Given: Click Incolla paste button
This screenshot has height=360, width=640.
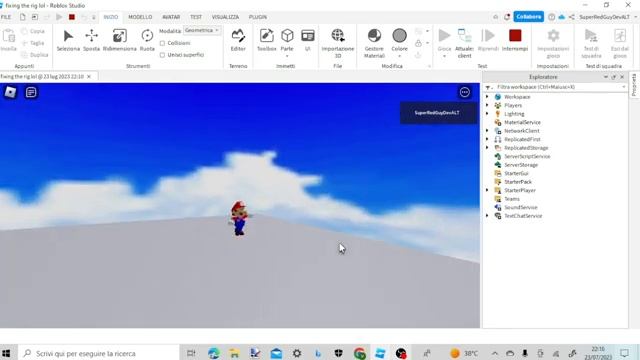Looking at the screenshot, I should click(9, 40).
